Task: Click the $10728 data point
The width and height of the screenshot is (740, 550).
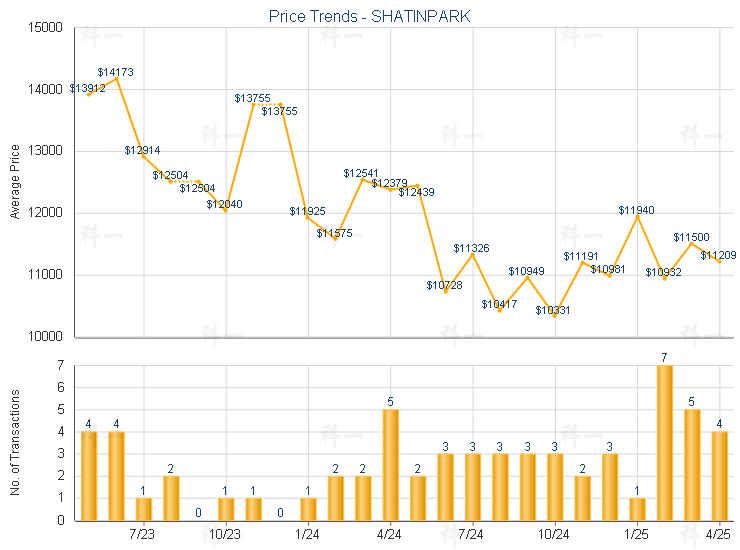Action: 446,292
